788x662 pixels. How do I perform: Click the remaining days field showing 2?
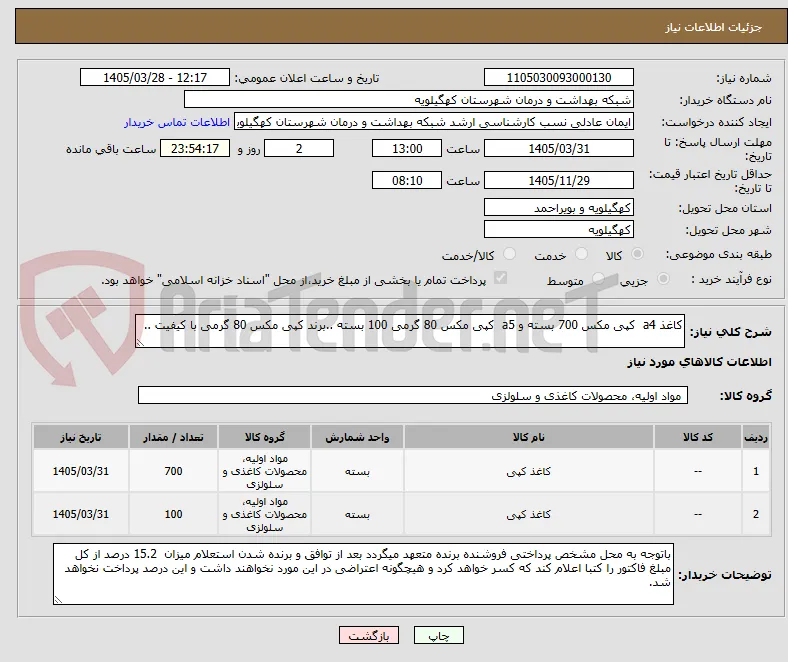coord(299,148)
